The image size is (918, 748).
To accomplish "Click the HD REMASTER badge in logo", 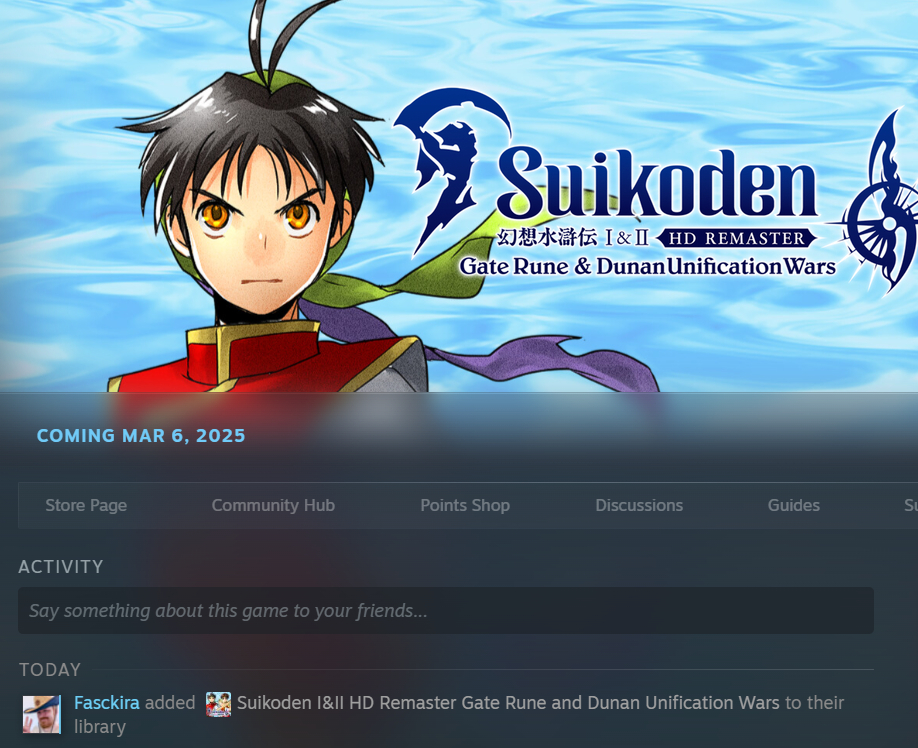I will [x=737, y=238].
